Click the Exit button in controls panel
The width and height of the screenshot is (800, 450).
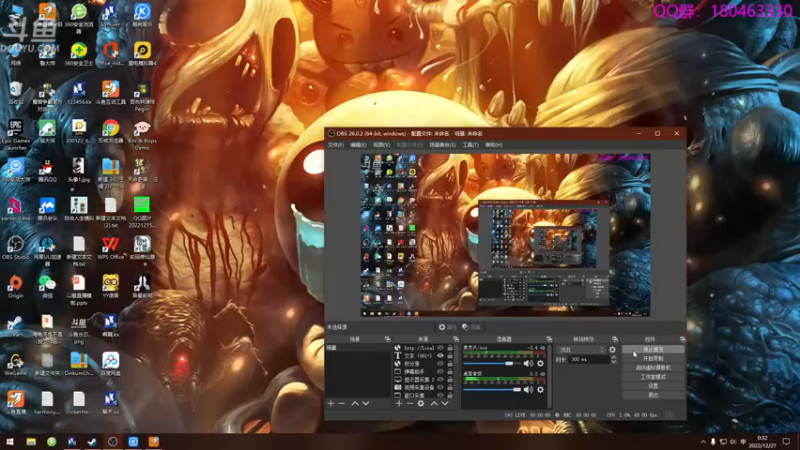pyautogui.click(x=653, y=395)
